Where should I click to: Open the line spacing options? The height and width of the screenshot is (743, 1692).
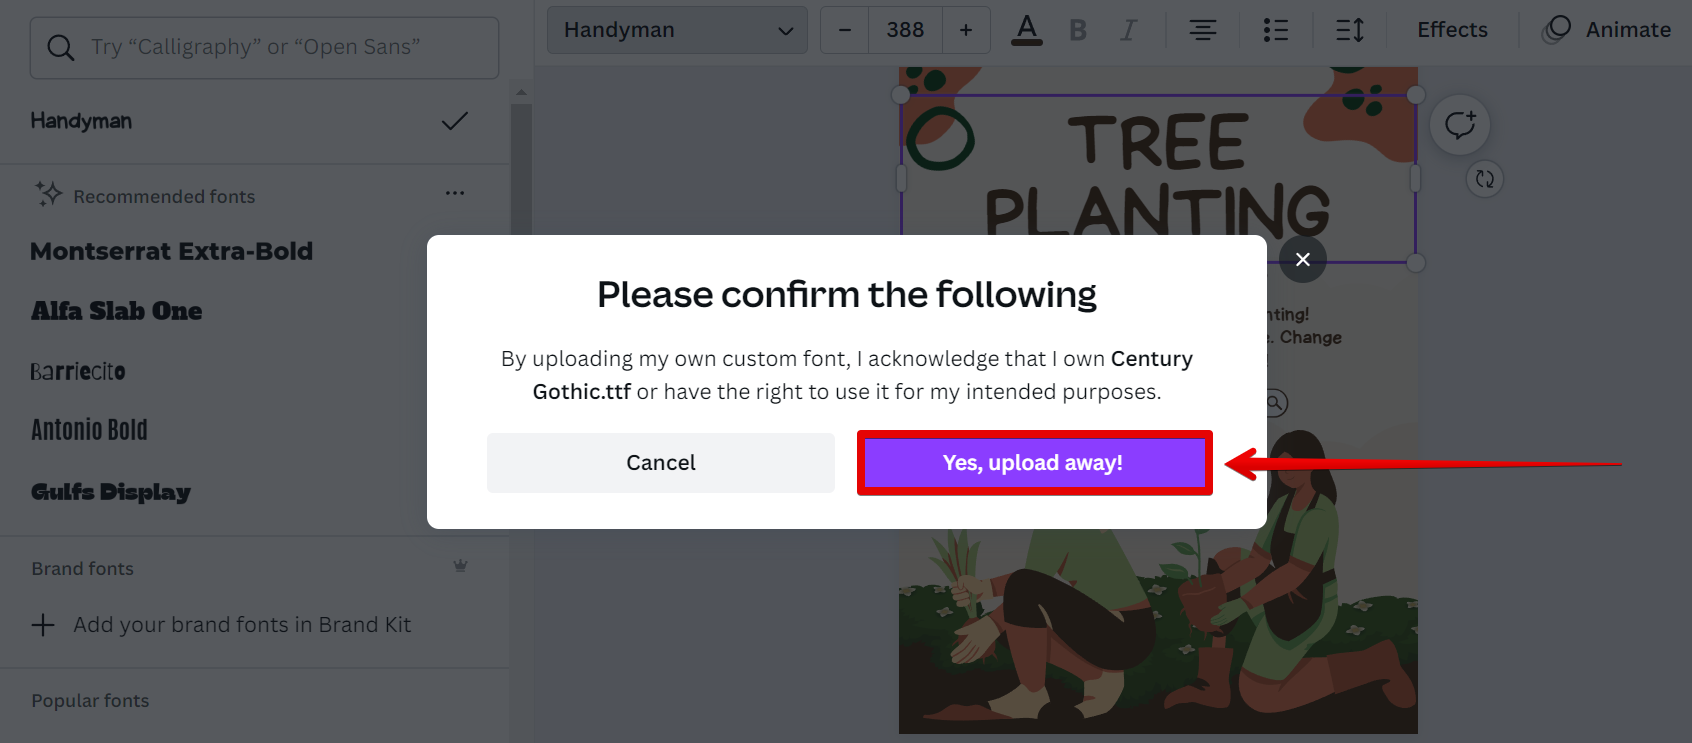click(1350, 30)
